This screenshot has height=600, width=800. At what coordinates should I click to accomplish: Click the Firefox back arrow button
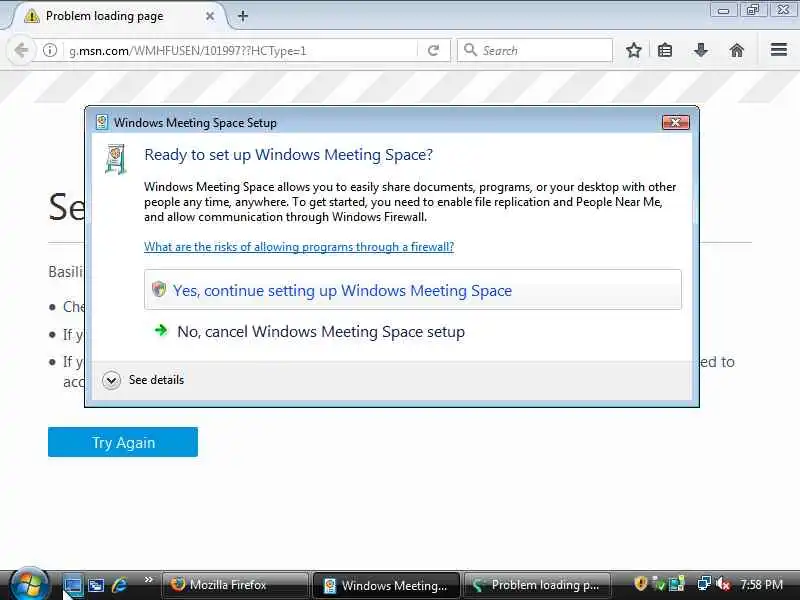click(21, 51)
